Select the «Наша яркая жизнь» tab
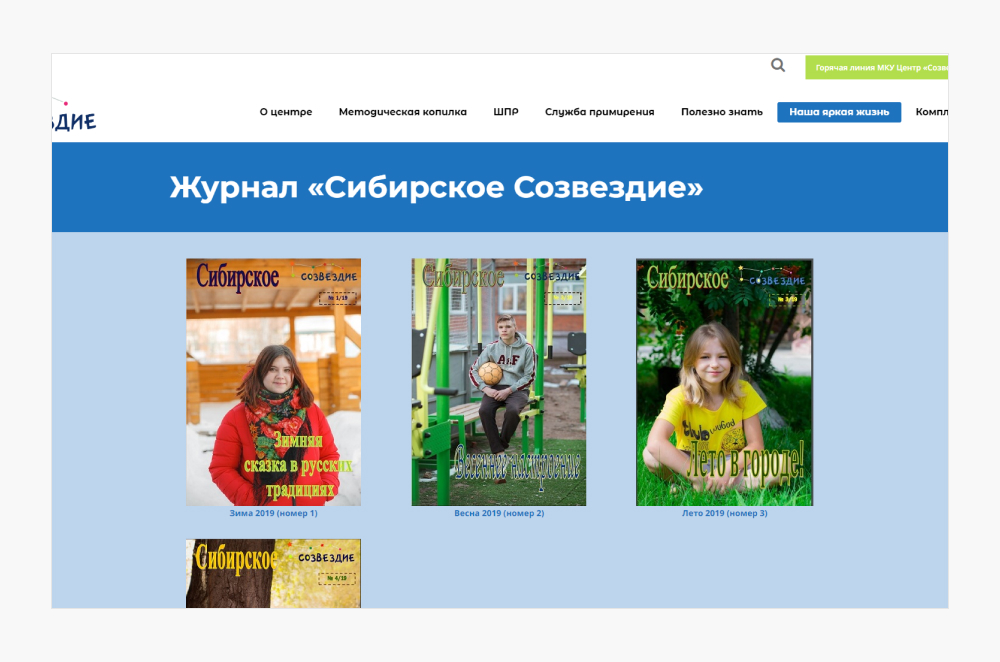 [x=839, y=112]
